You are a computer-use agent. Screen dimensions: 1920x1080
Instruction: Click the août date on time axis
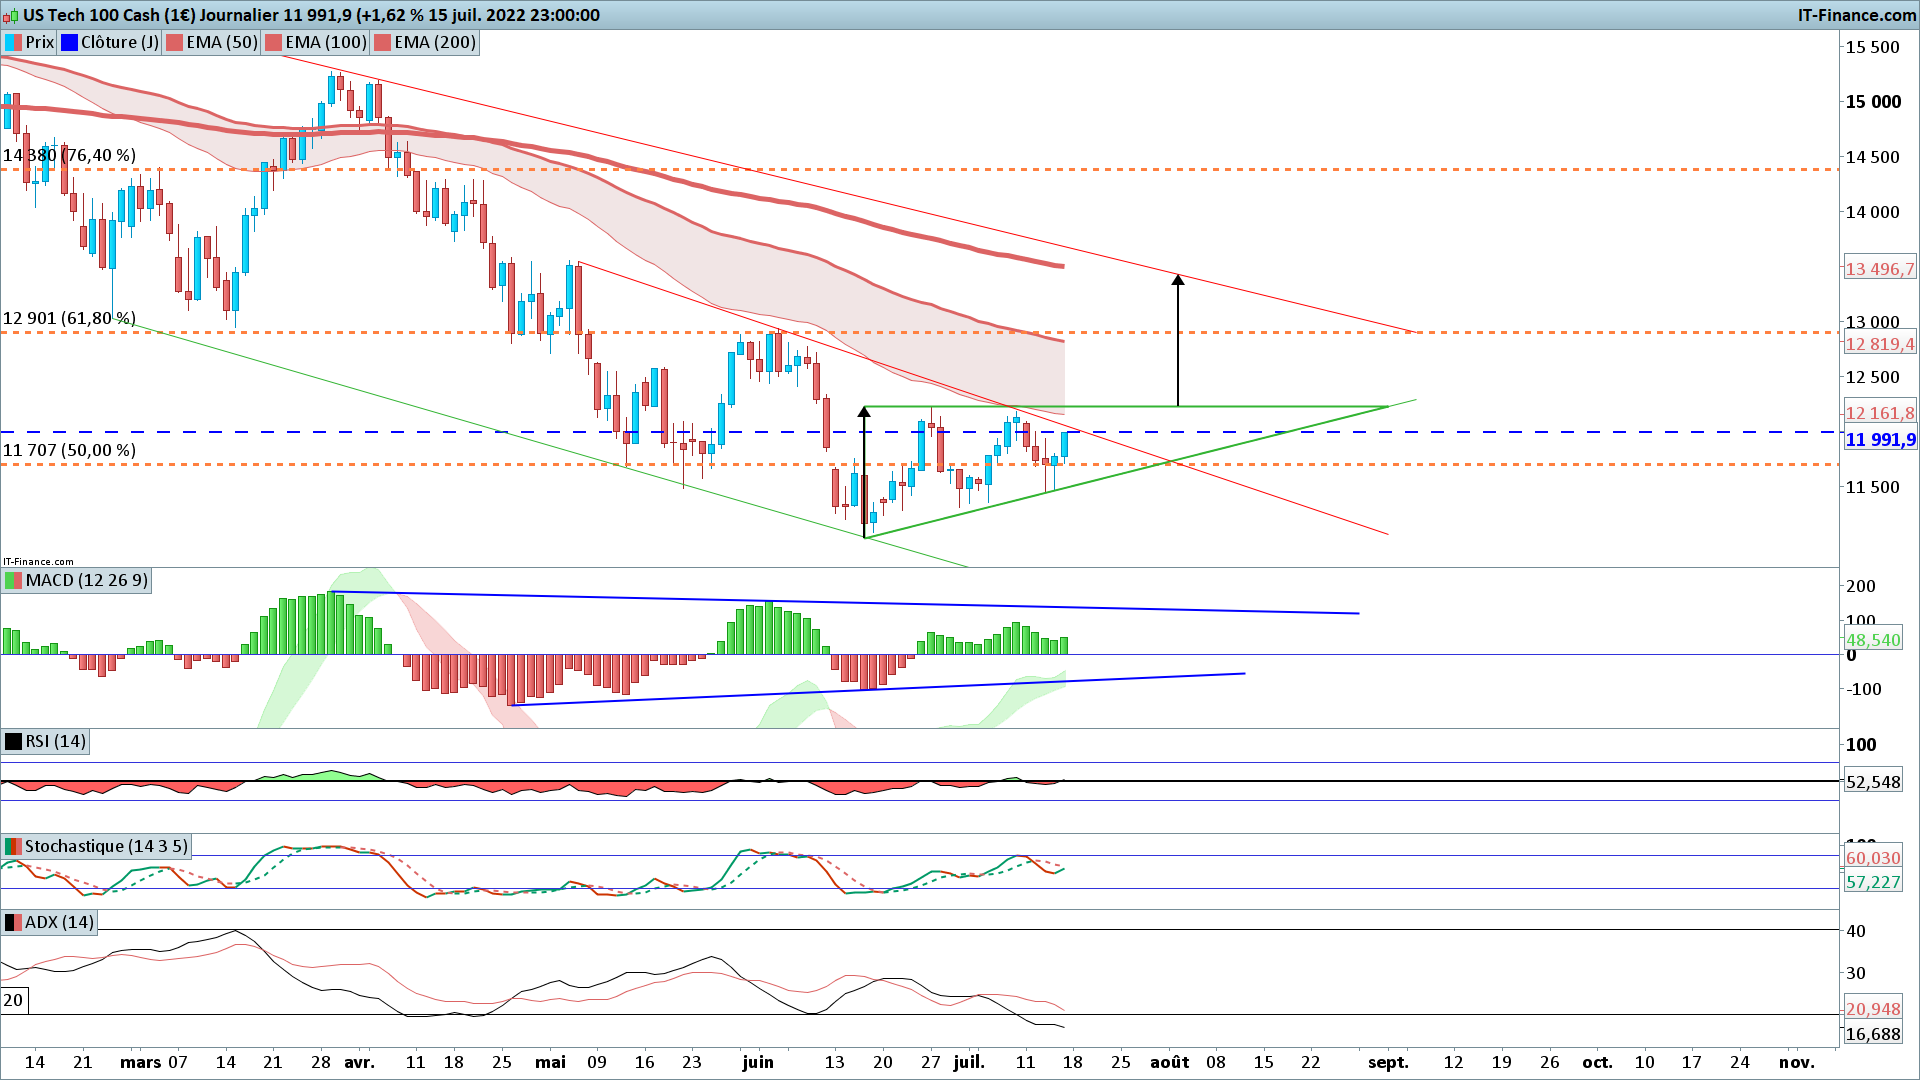pyautogui.click(x=1169, y=1062)
